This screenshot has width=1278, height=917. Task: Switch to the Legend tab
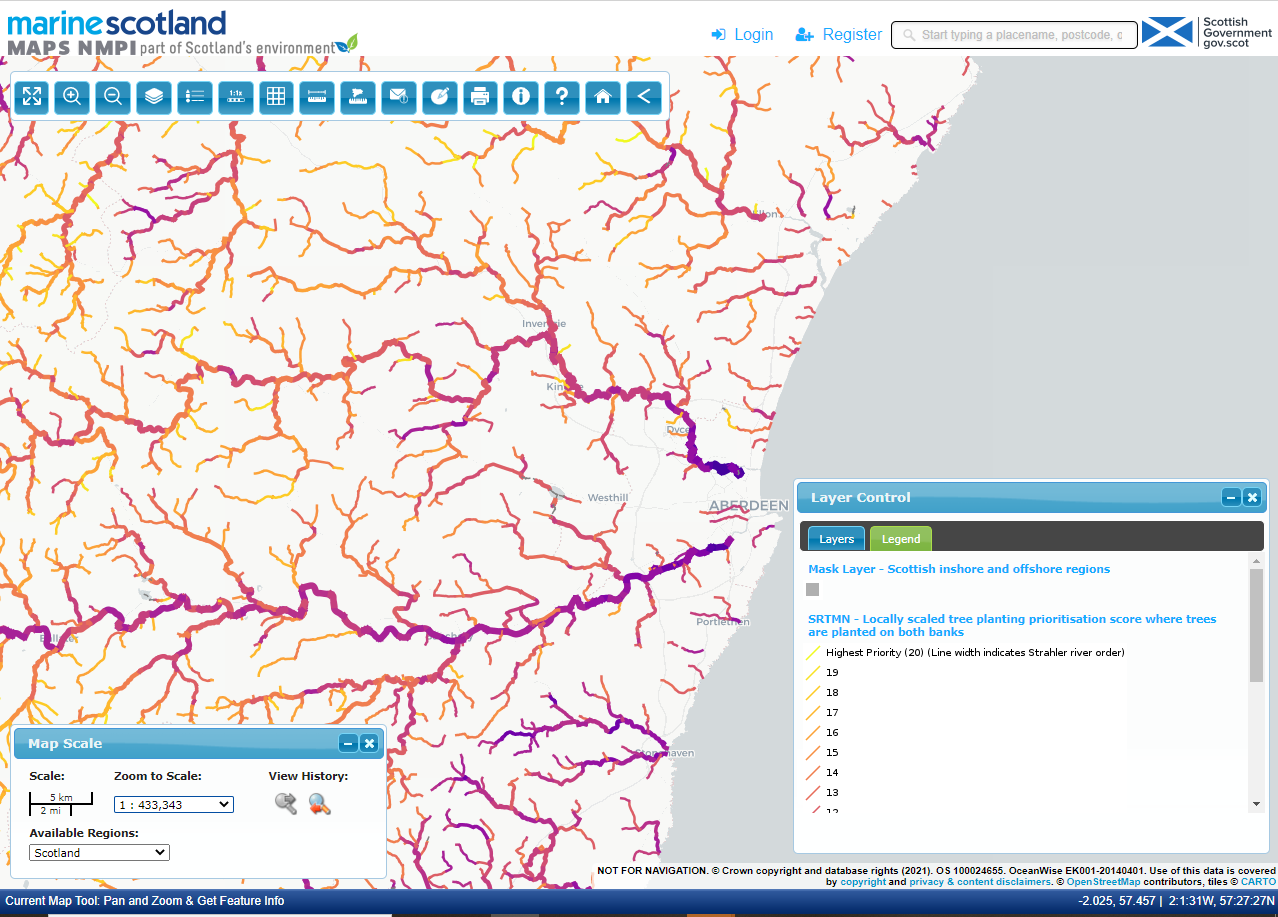pyautogui.click(x=900, y=539)
